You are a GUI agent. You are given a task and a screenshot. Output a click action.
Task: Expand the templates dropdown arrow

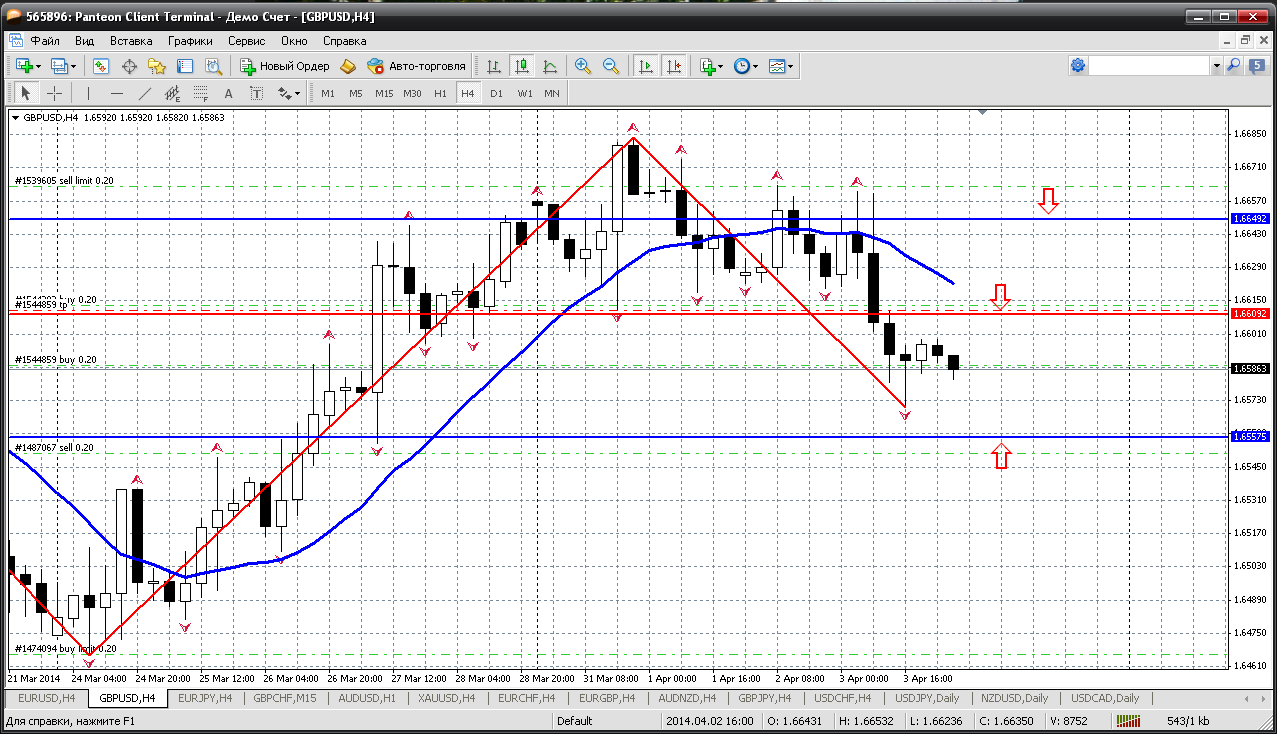pos(790,66)
